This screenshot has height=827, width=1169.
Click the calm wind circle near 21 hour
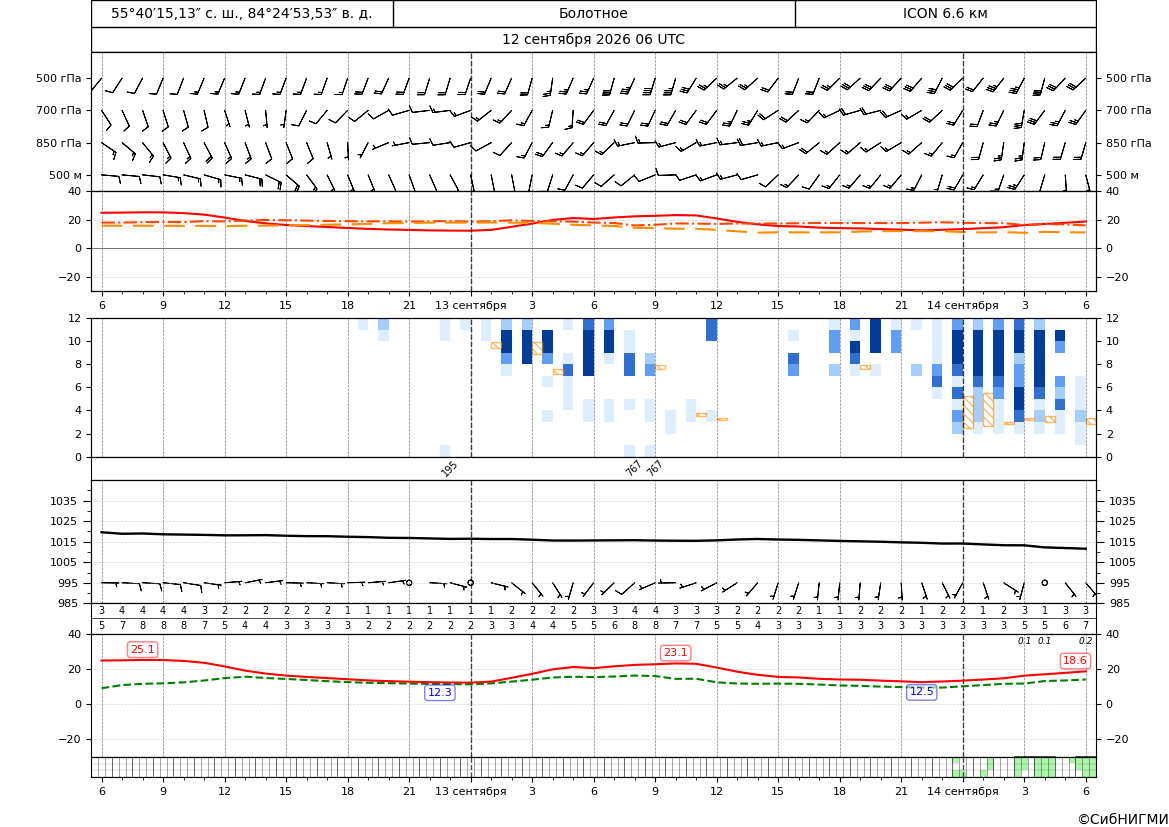pos(409,583)
